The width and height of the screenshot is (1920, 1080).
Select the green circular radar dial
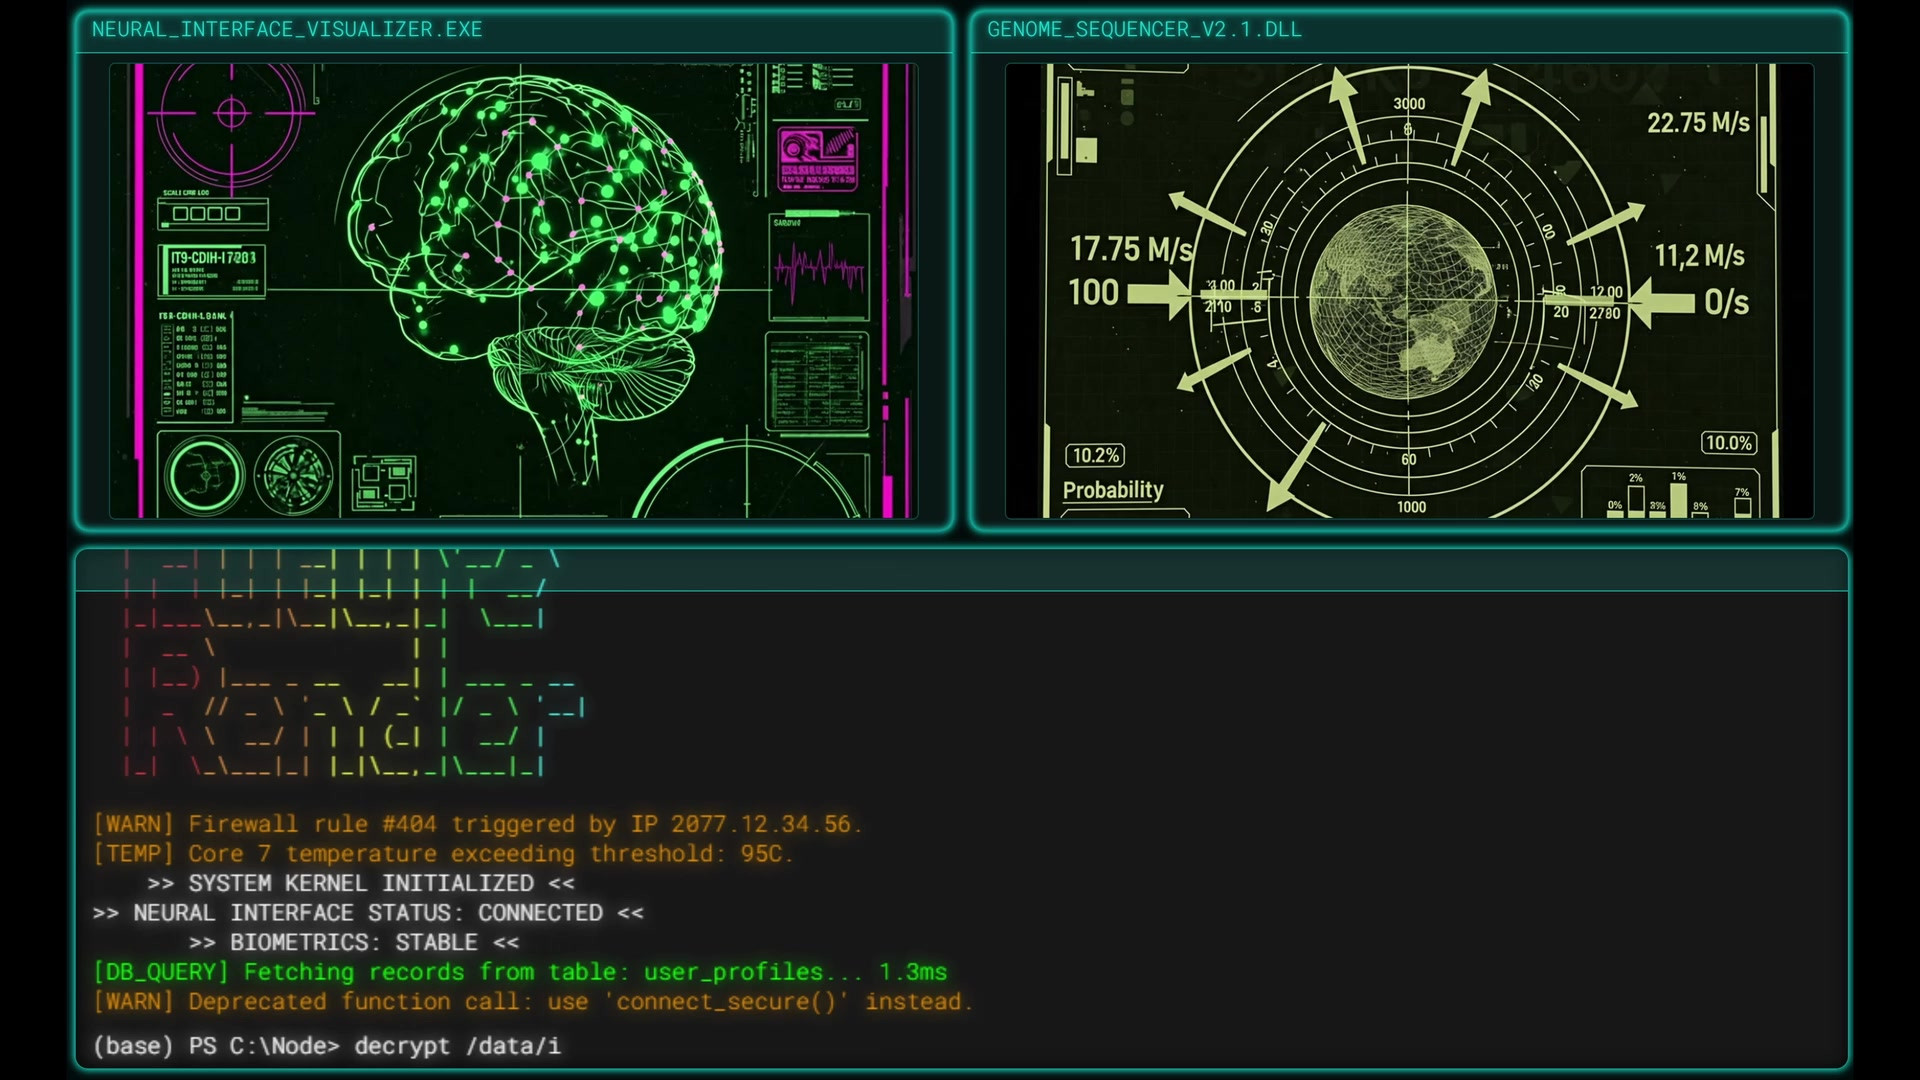206,476
